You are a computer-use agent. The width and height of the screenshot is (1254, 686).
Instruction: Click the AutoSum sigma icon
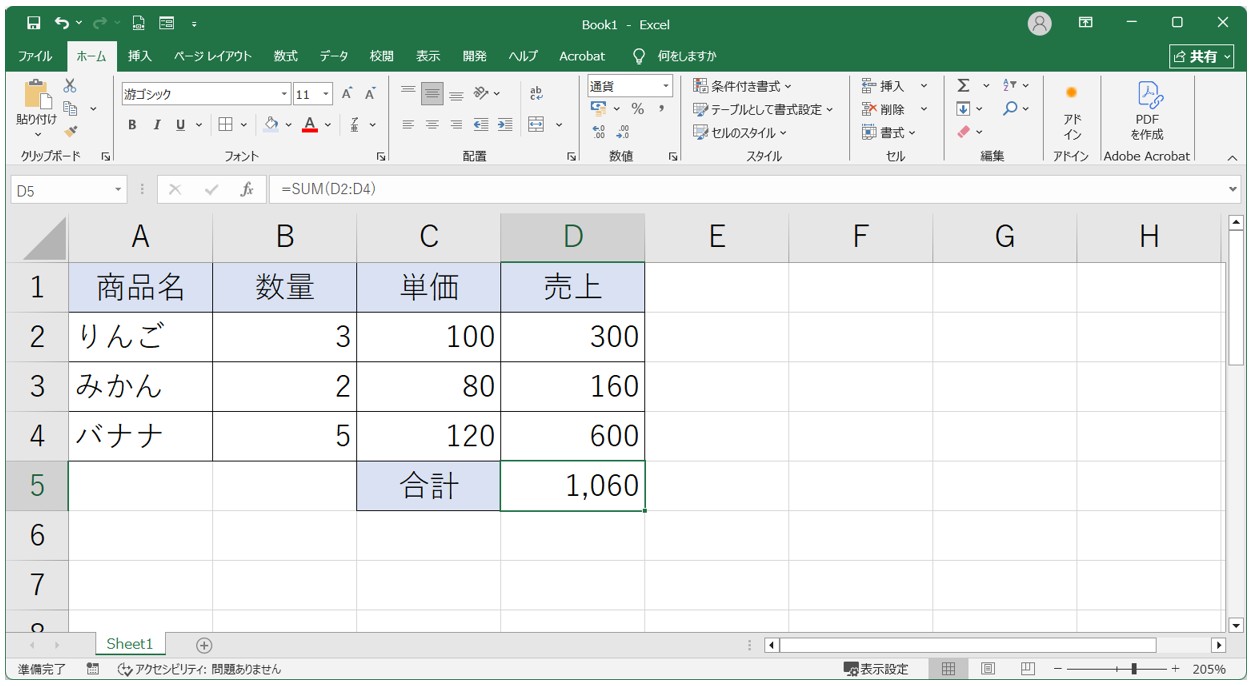(963, 86)
